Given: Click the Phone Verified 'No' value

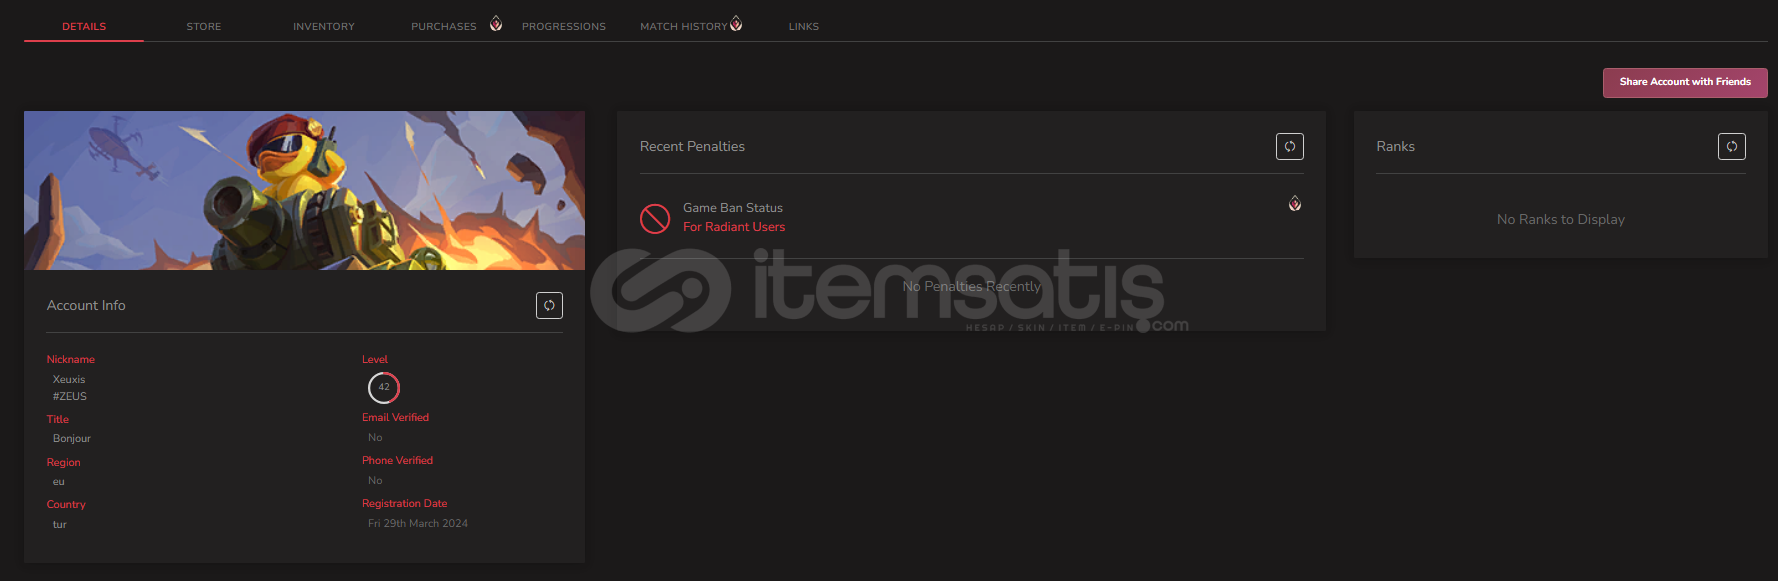Looking at the screenshot, I should tap(375, 480).
